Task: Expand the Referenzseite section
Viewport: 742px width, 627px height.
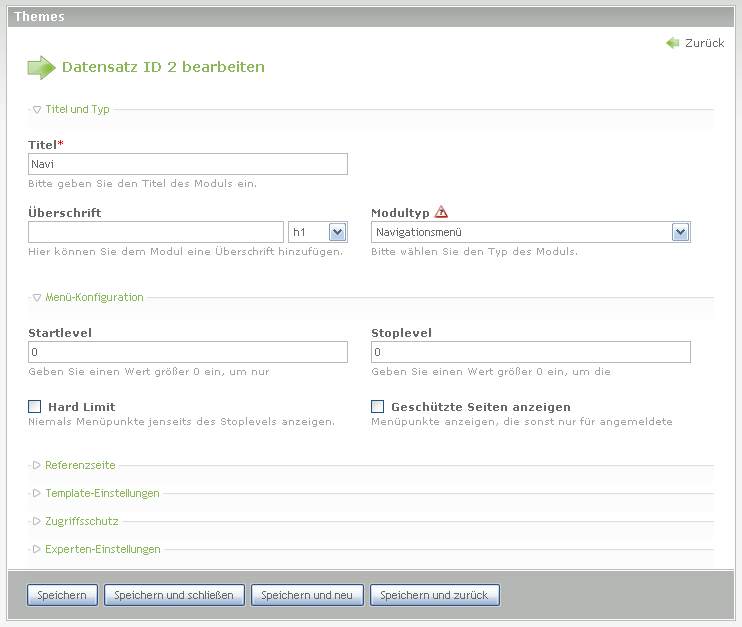Action: tap(80, 465)
